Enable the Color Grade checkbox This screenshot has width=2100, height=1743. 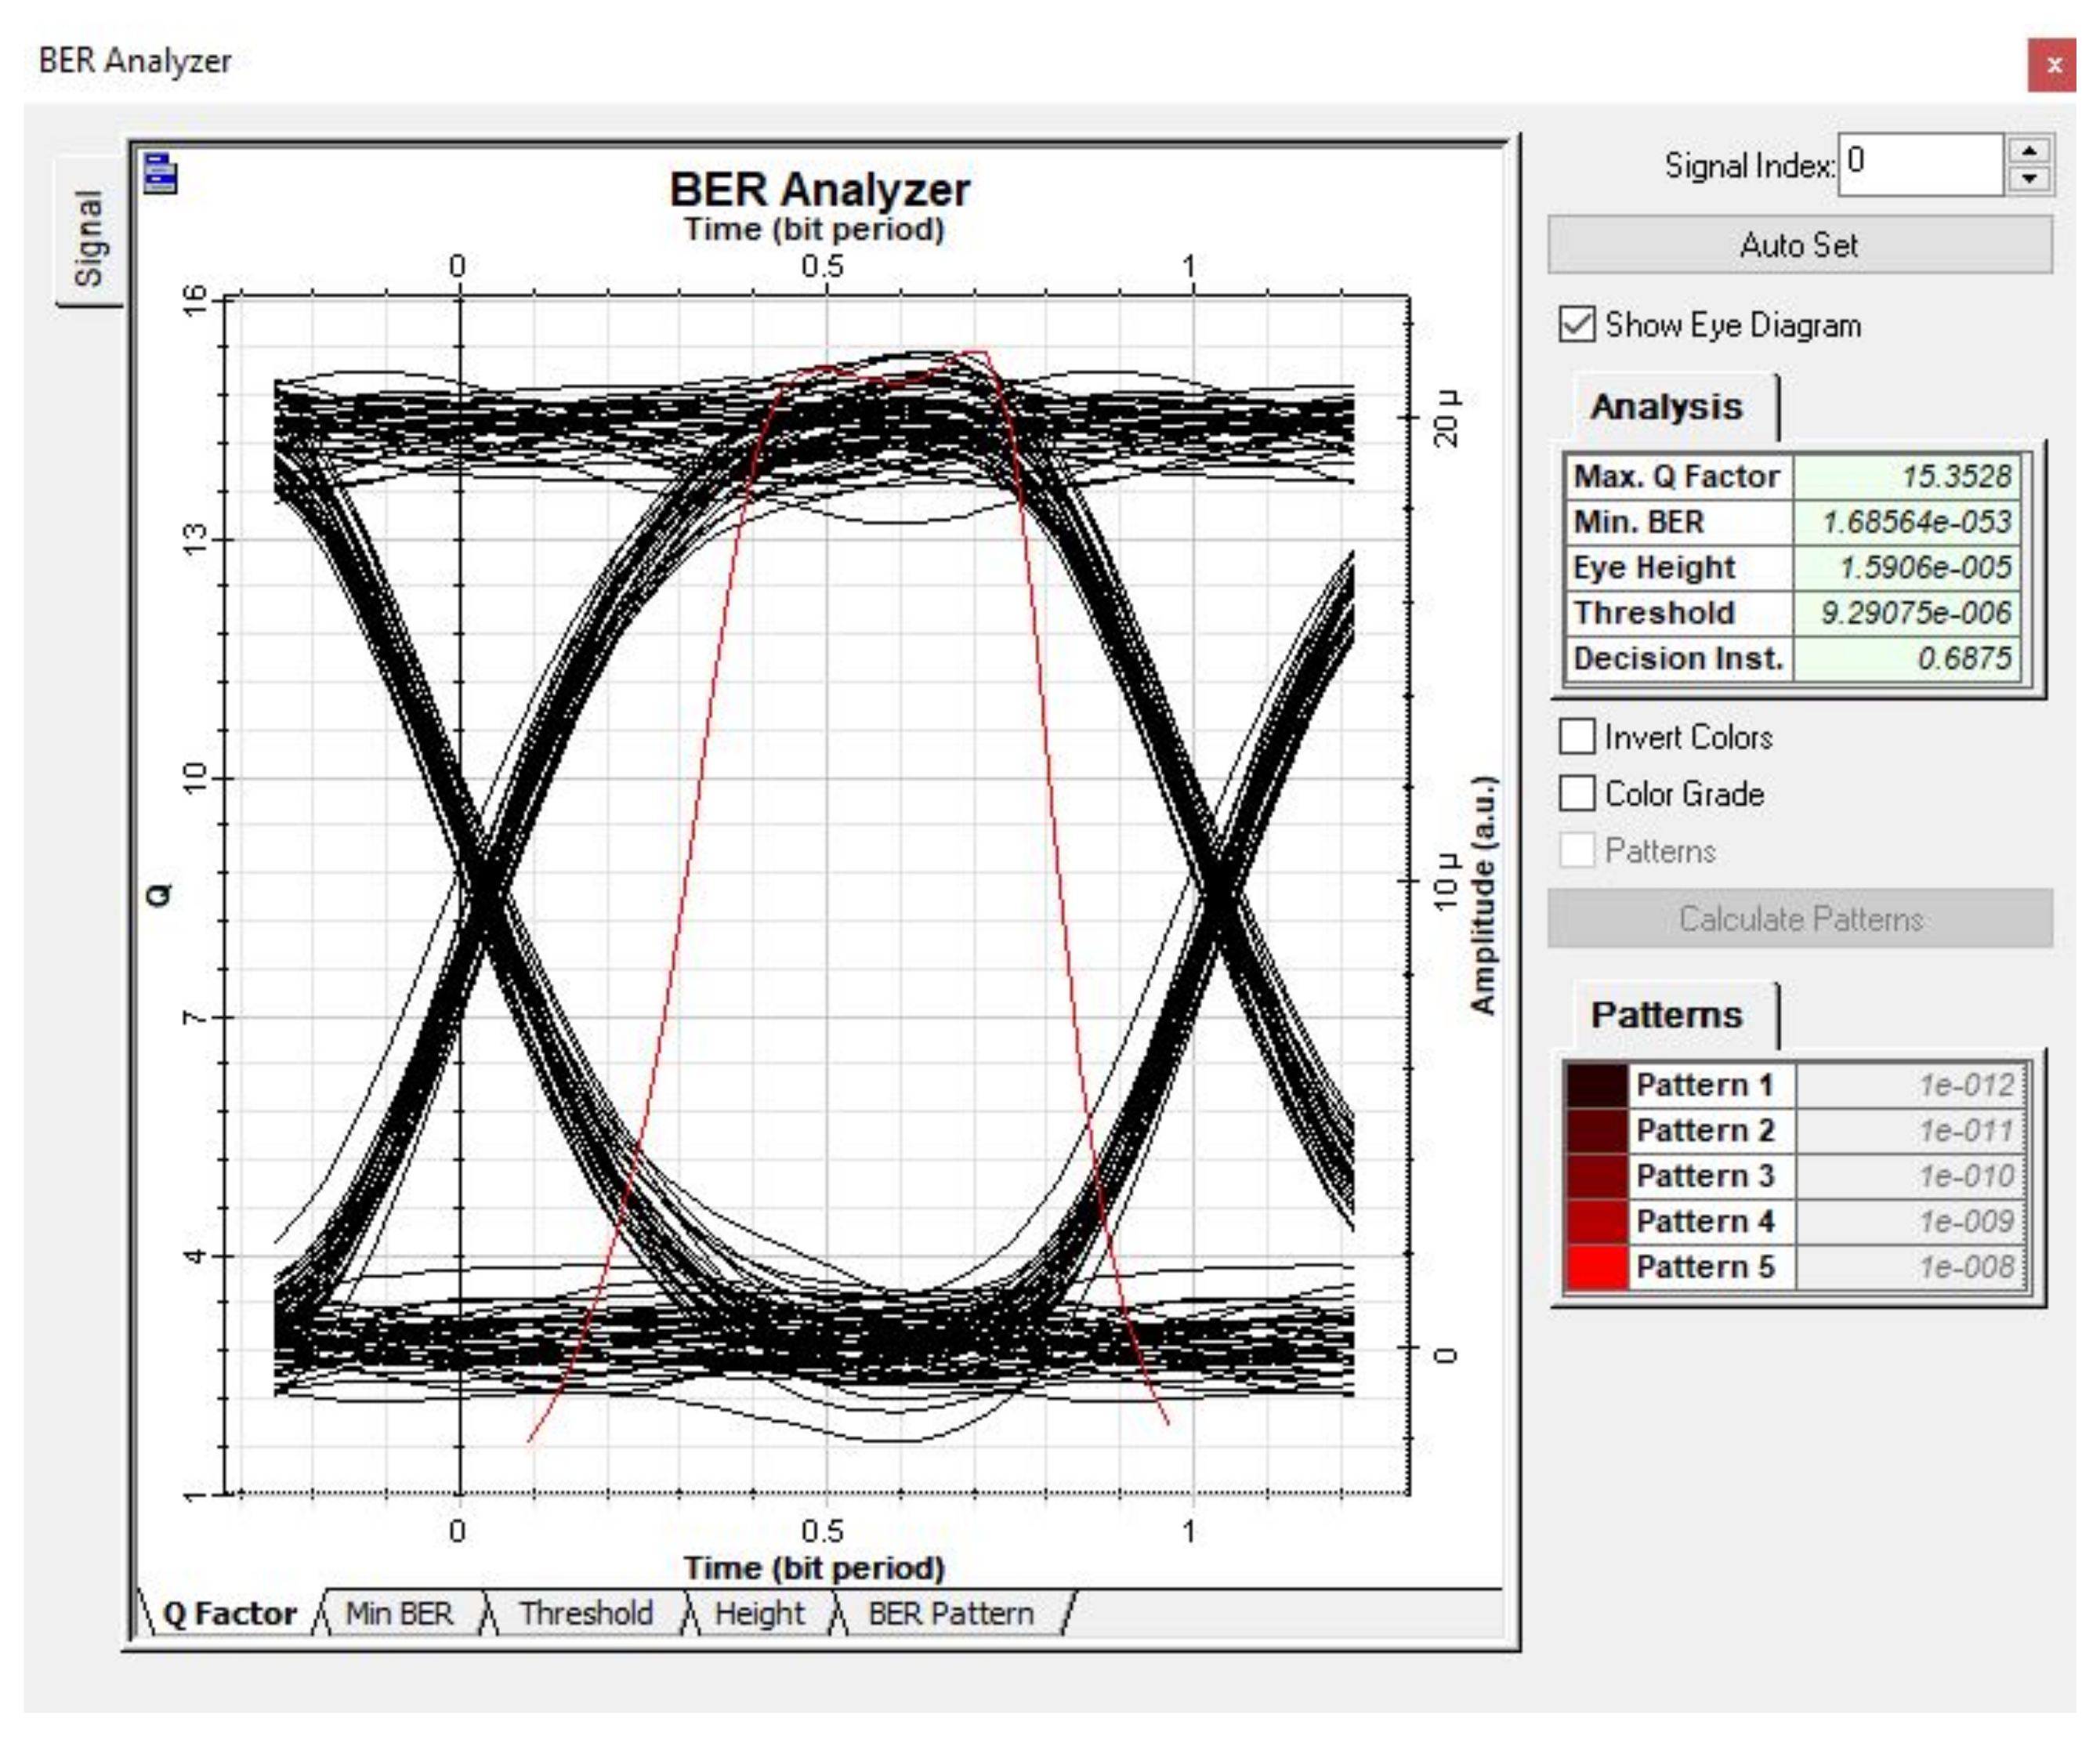tap(1577, 794)
